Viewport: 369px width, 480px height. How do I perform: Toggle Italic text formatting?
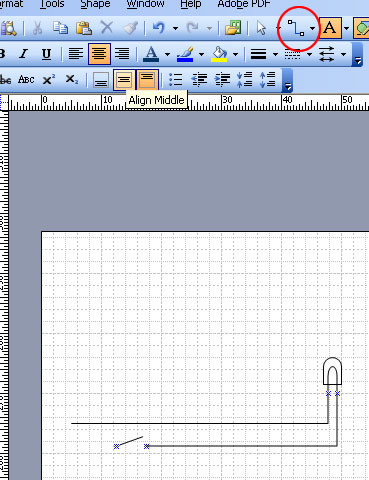click(23, 54)
